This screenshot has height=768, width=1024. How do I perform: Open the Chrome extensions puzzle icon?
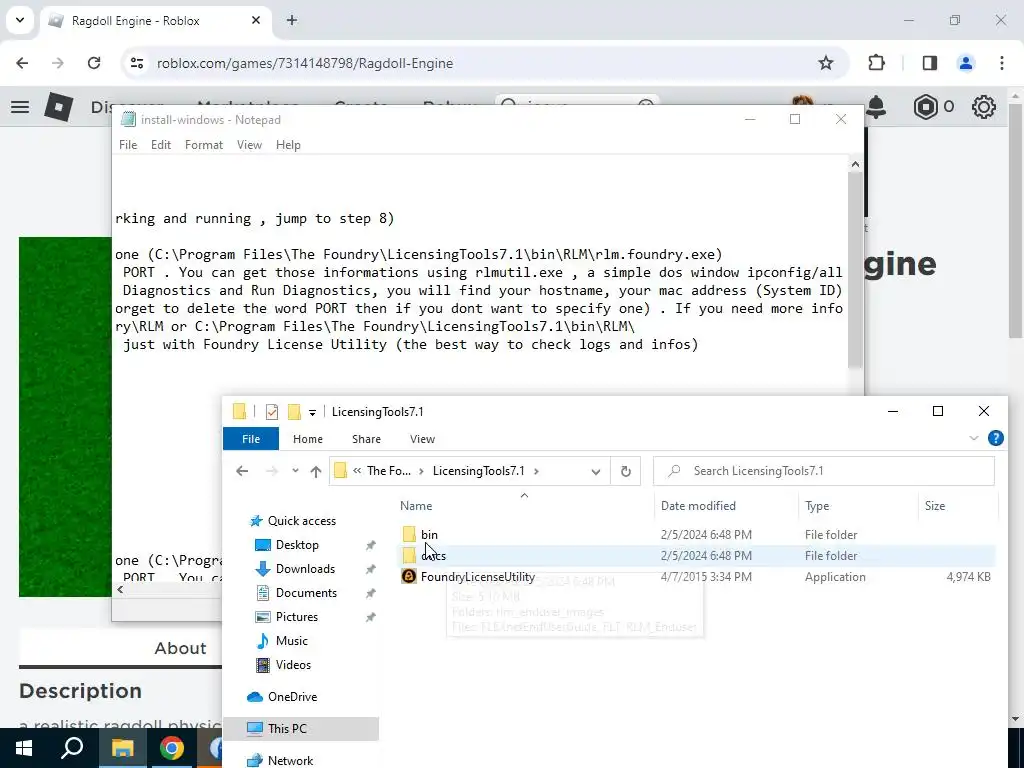[876, 63]
